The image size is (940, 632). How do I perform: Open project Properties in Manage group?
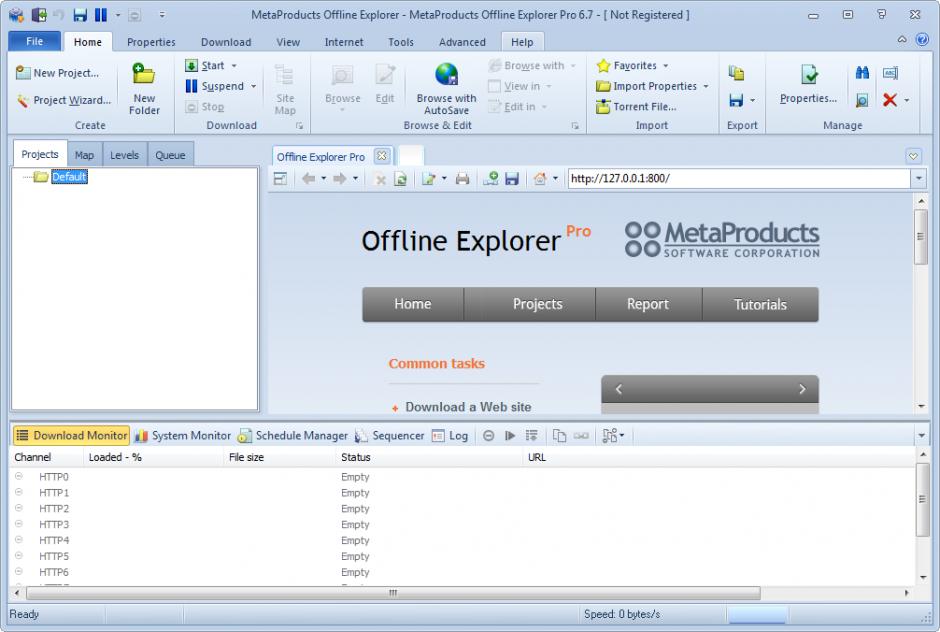tap(808, 84)
